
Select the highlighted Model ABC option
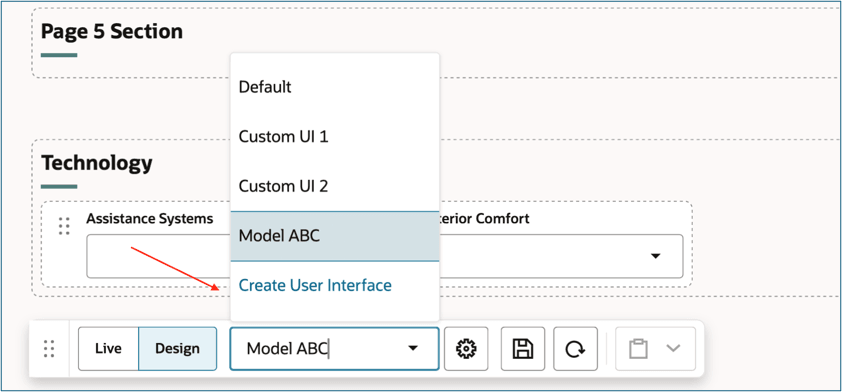coord(335,236)
